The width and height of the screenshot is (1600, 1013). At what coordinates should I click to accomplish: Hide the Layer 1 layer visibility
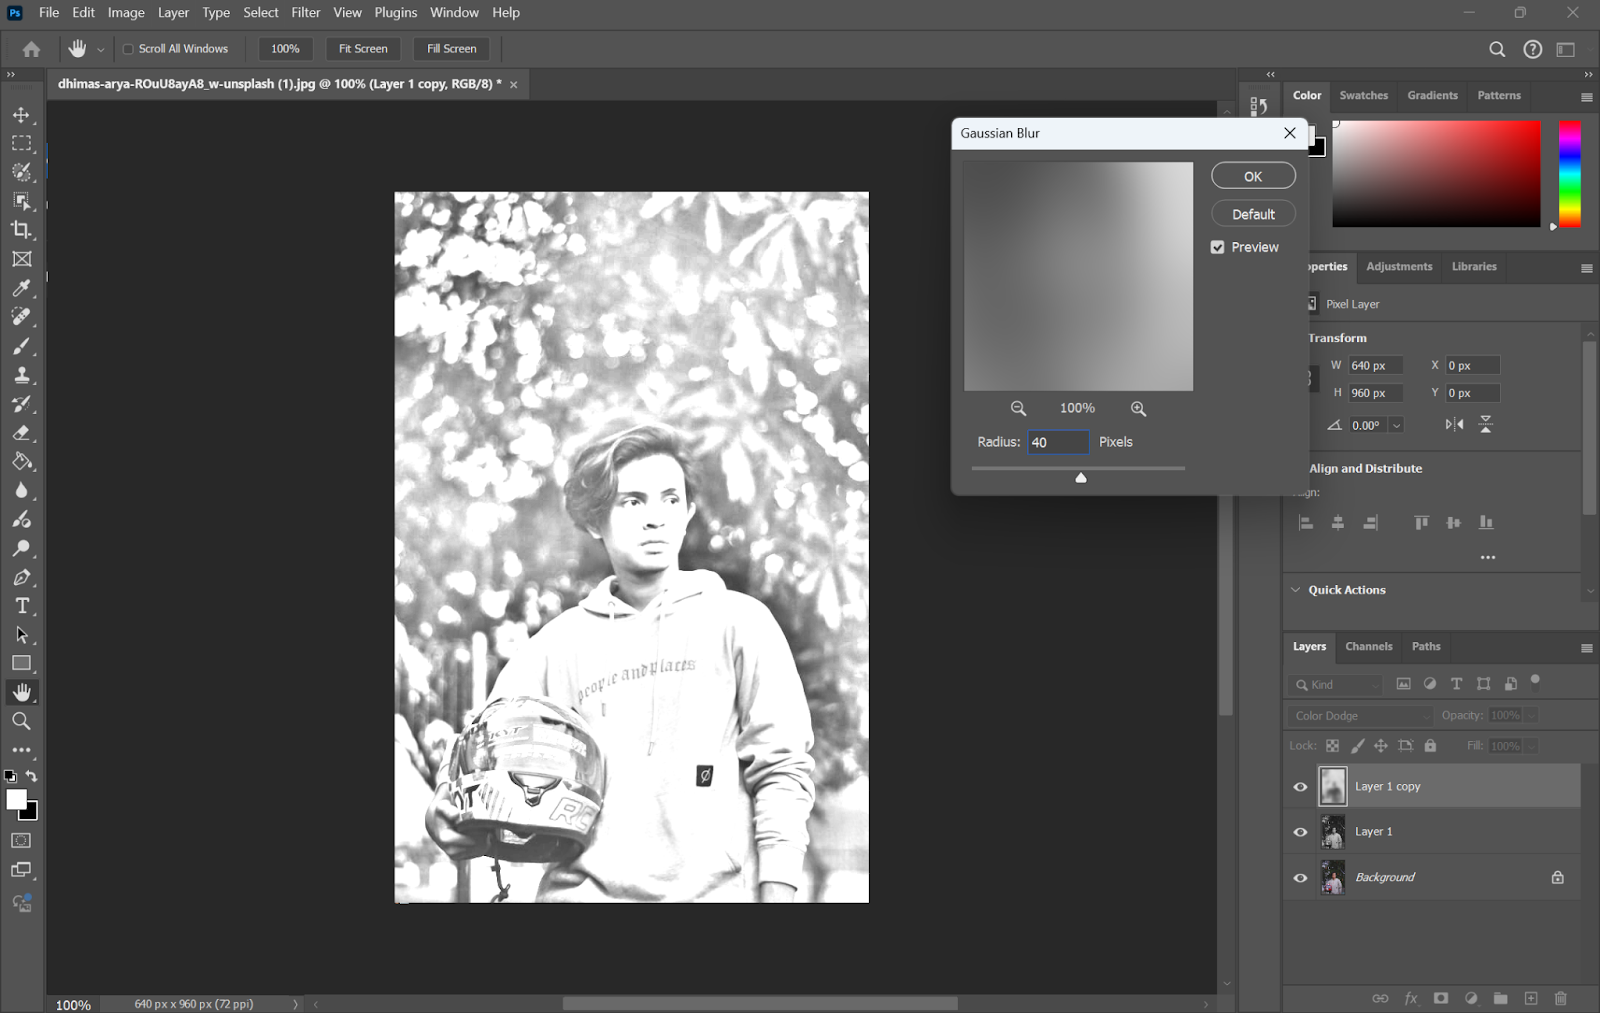(1300, 832)
